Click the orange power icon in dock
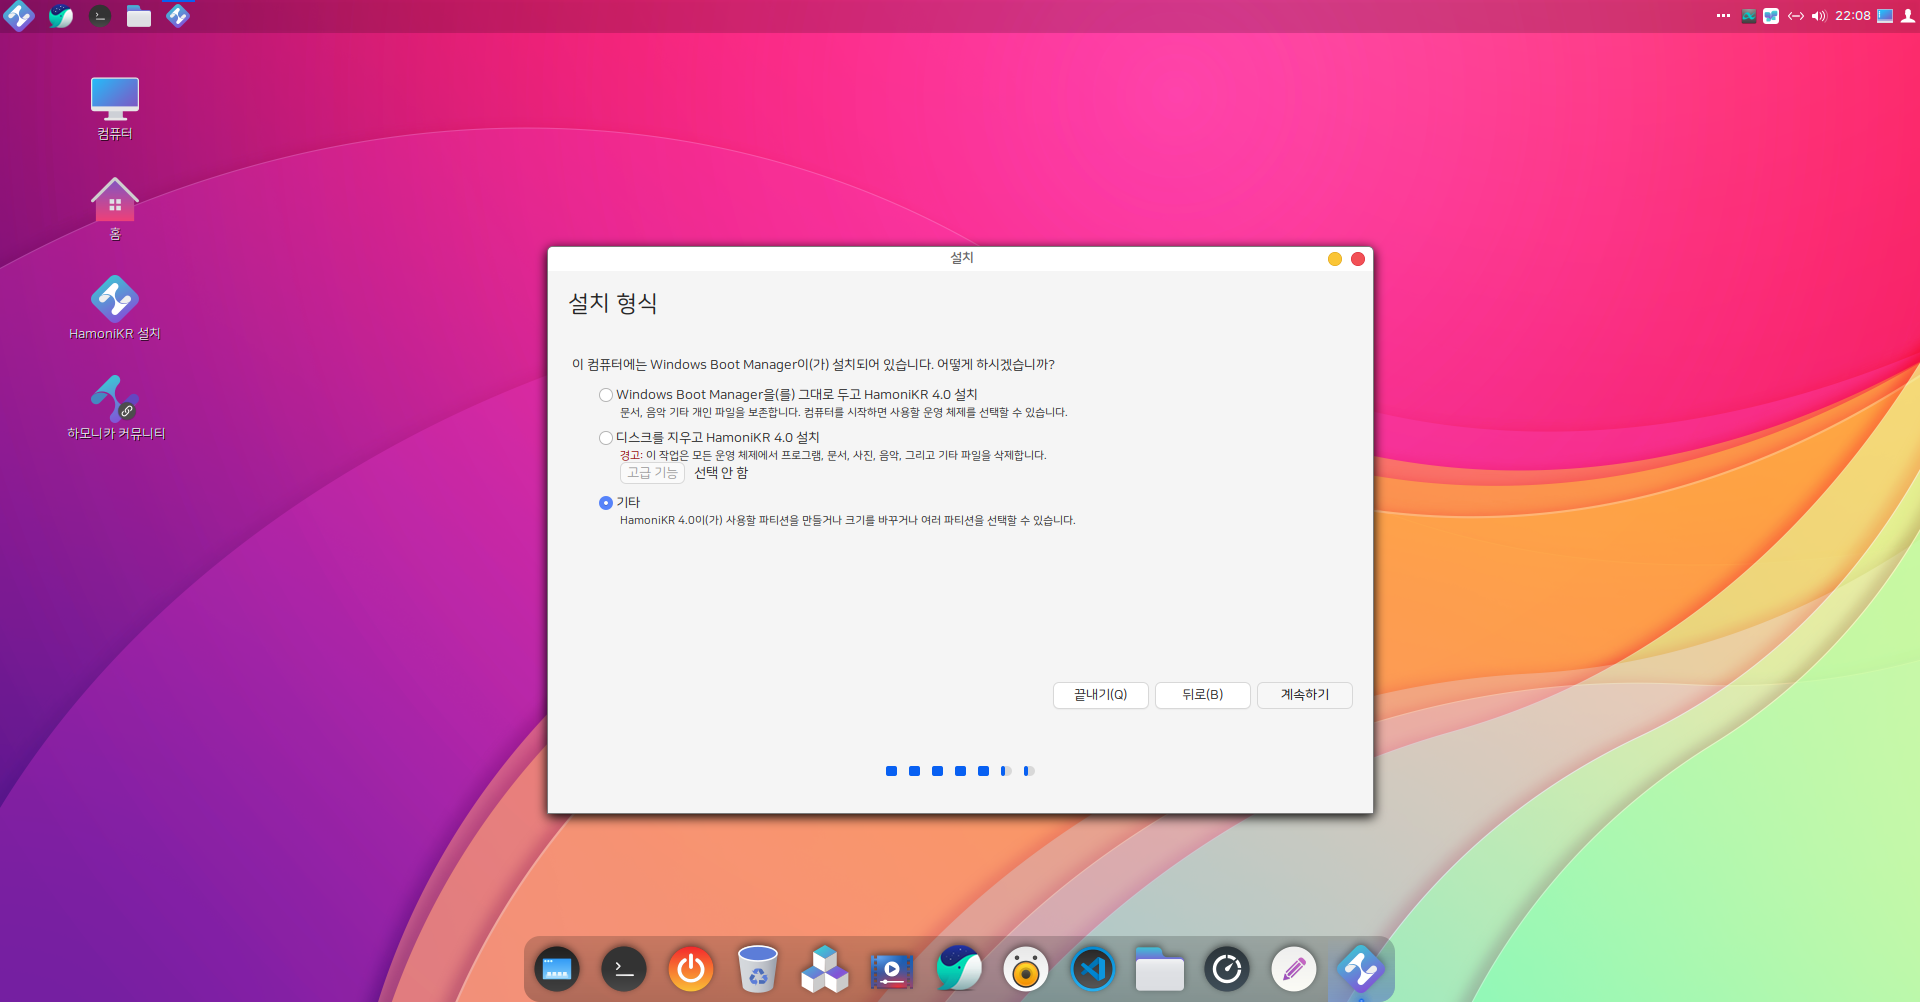Screen dimensions: 1920x1002 [691, 969]
